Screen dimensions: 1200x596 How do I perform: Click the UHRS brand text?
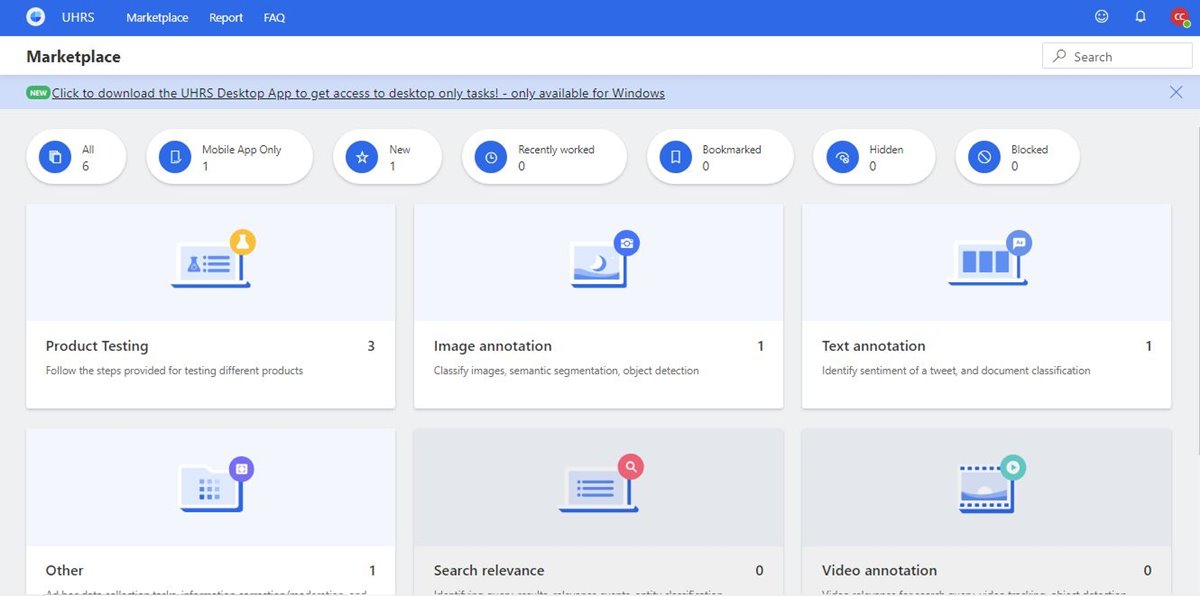point(78,17)
